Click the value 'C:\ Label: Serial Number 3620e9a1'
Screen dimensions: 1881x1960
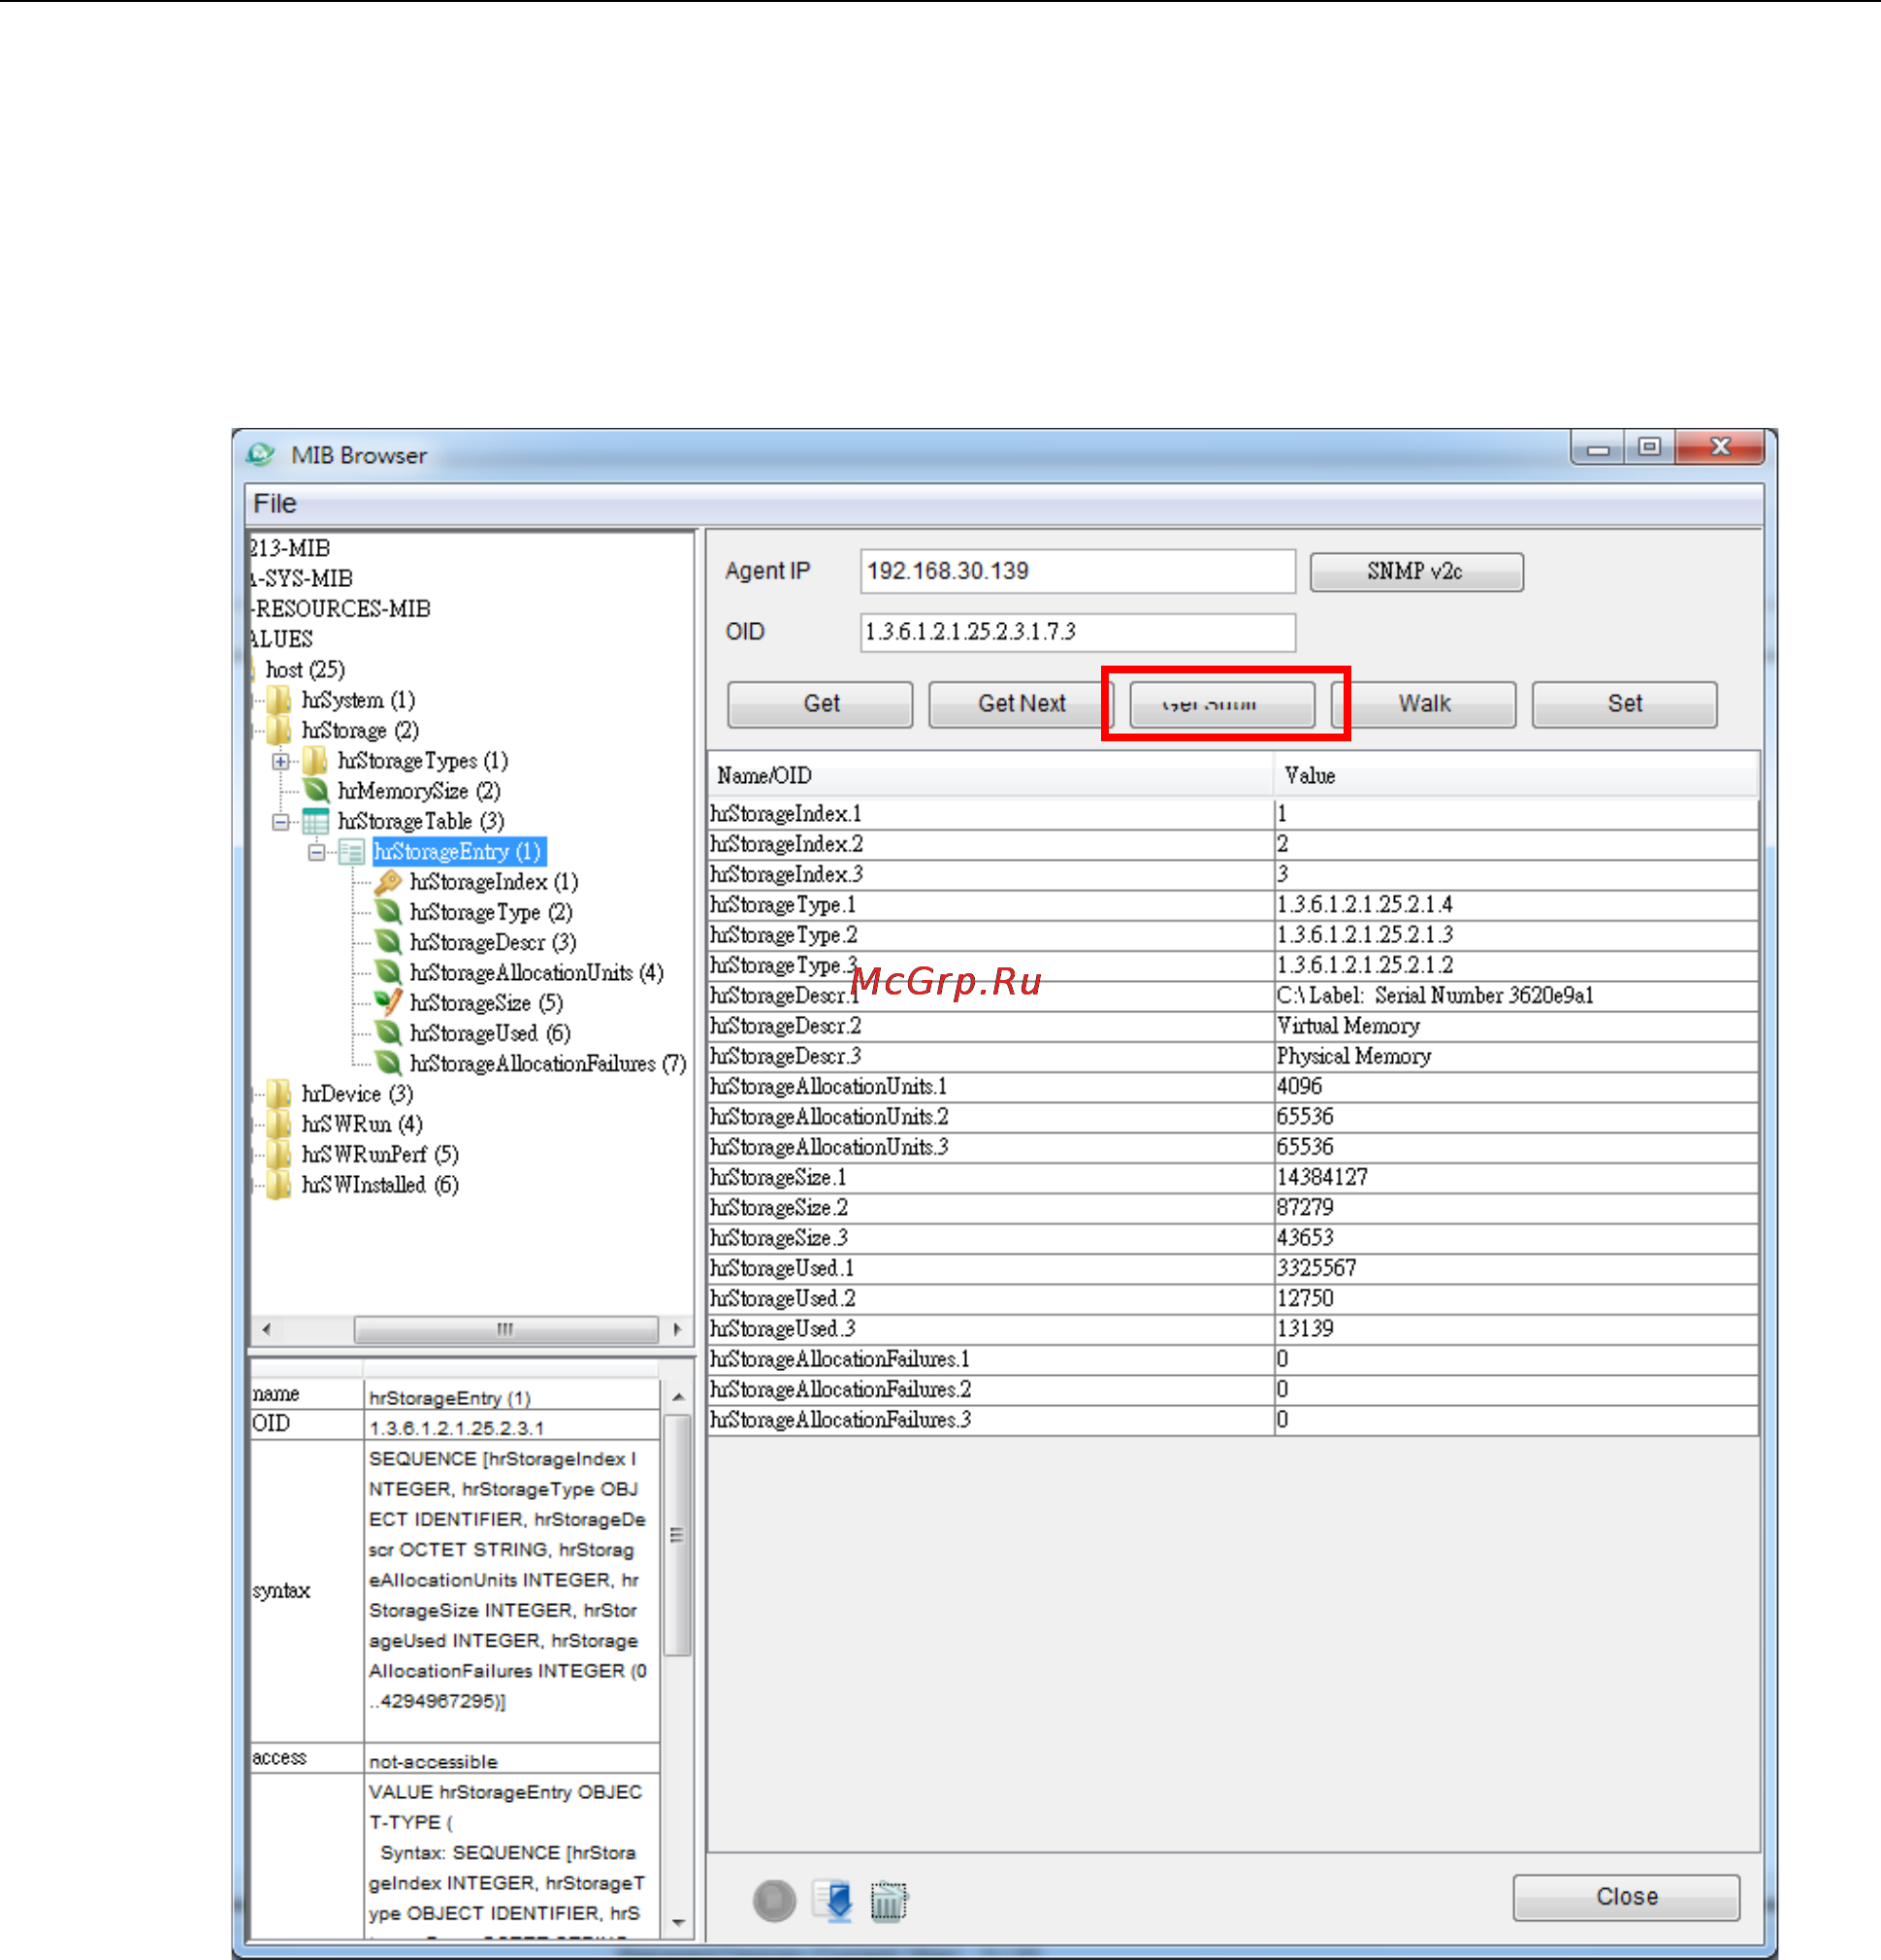(1435, 996)
